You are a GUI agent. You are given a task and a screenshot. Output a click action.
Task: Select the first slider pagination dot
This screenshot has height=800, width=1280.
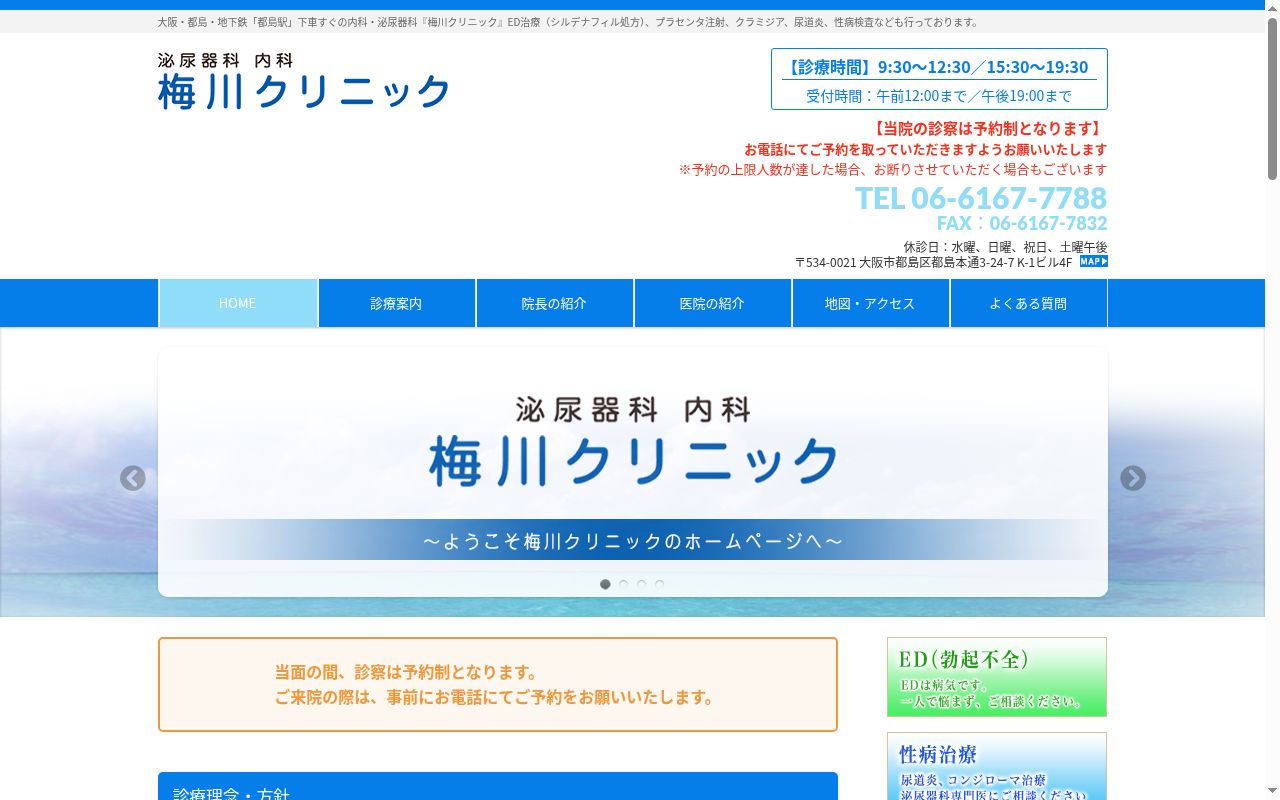coord(605,584)
